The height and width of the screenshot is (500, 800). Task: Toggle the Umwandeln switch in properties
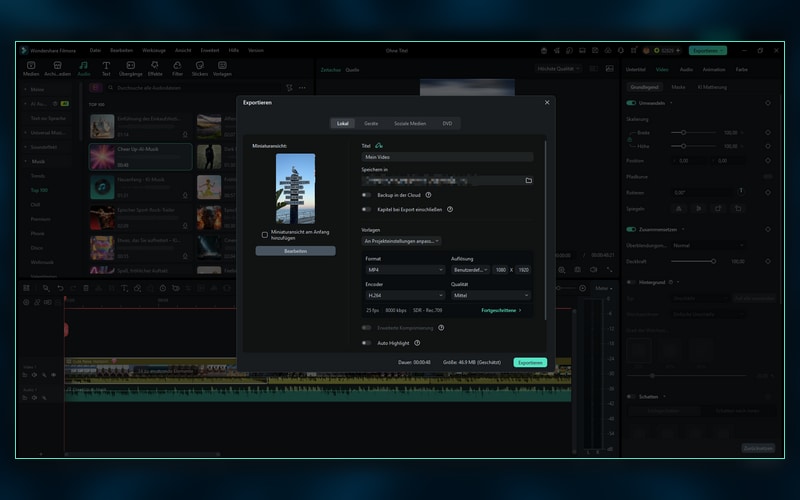[631, 103]
